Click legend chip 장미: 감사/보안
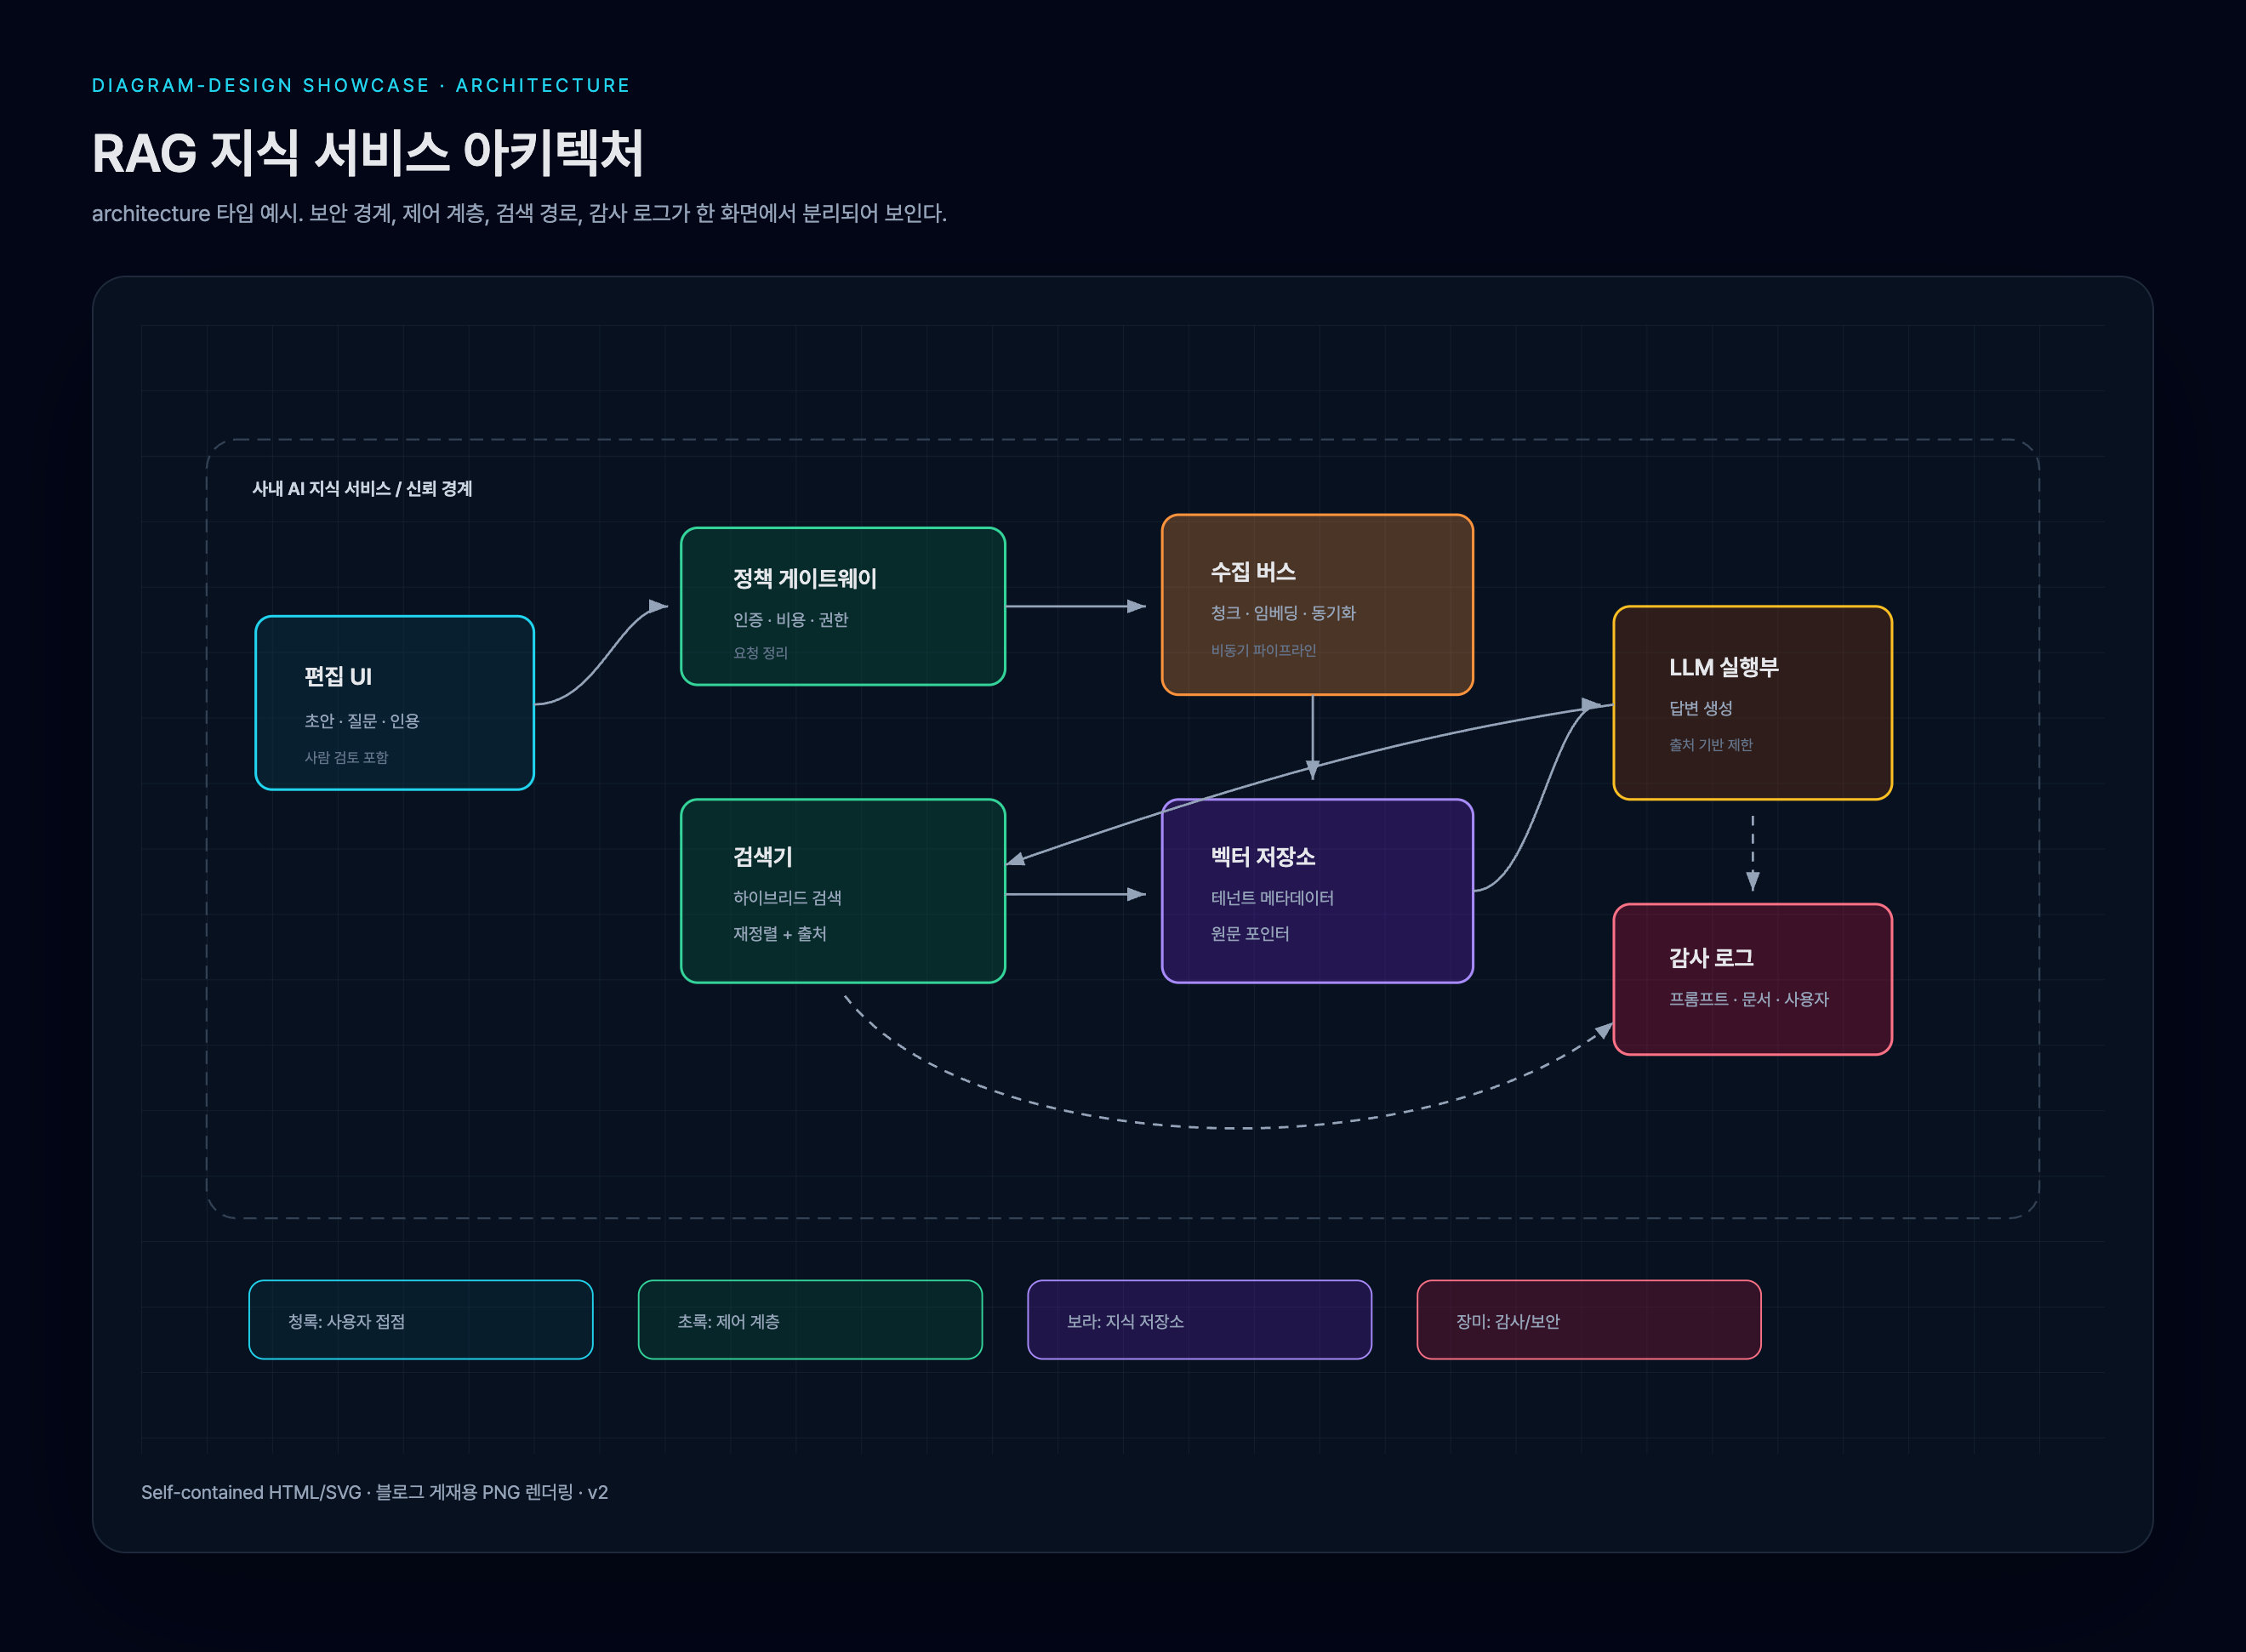 pos(1588,1319)
